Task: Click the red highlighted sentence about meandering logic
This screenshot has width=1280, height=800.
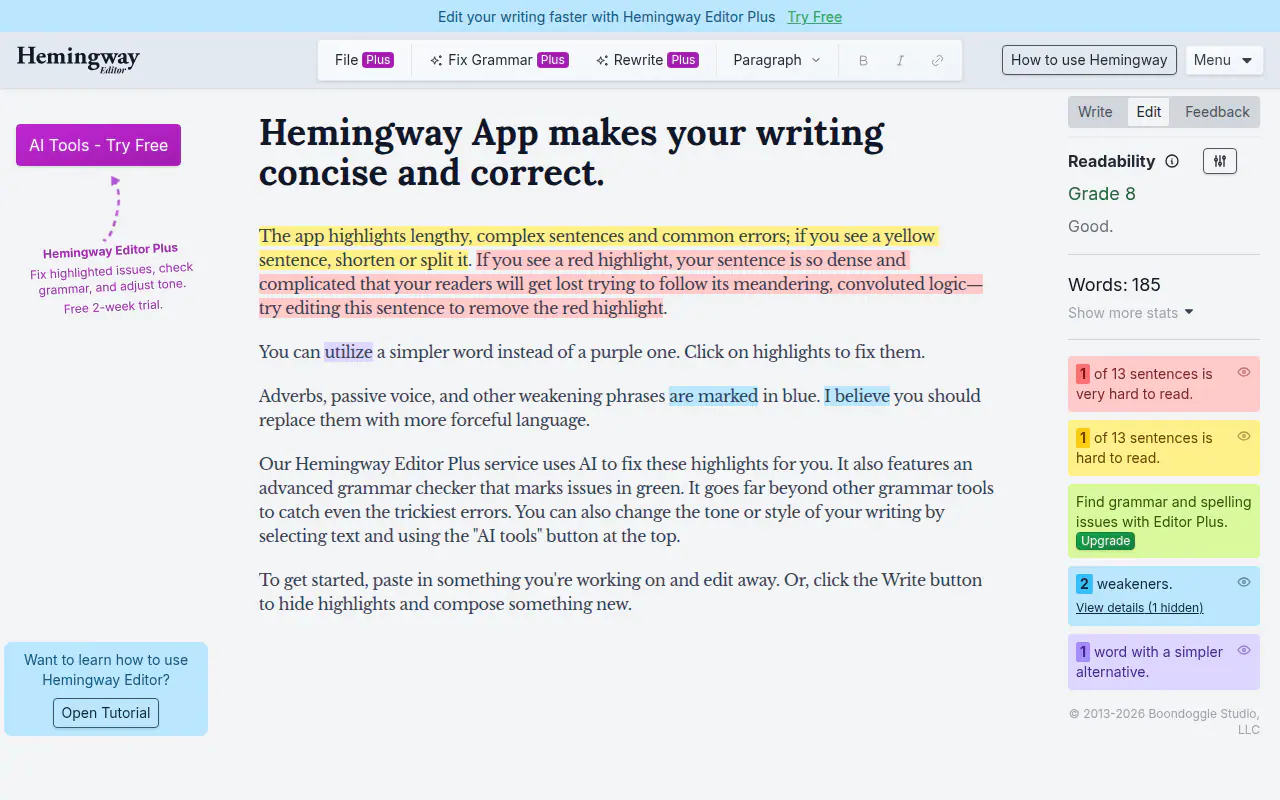Action: 620,284
